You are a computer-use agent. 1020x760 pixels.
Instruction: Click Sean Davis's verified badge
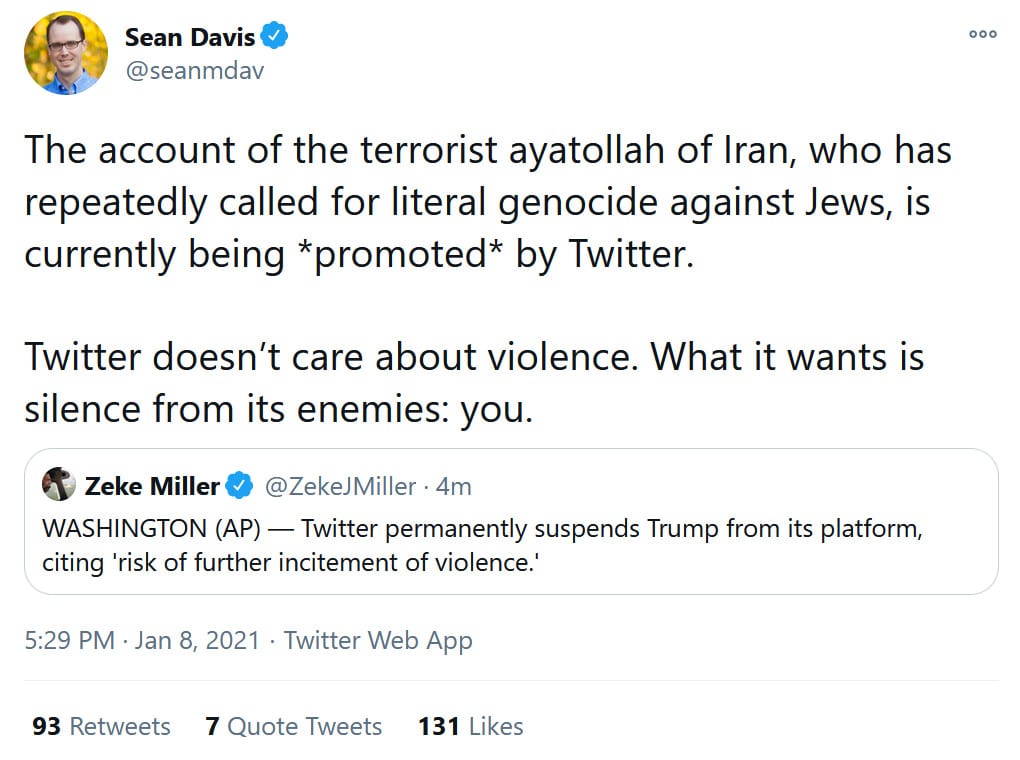pyautogui.click(x=275, y=37)
